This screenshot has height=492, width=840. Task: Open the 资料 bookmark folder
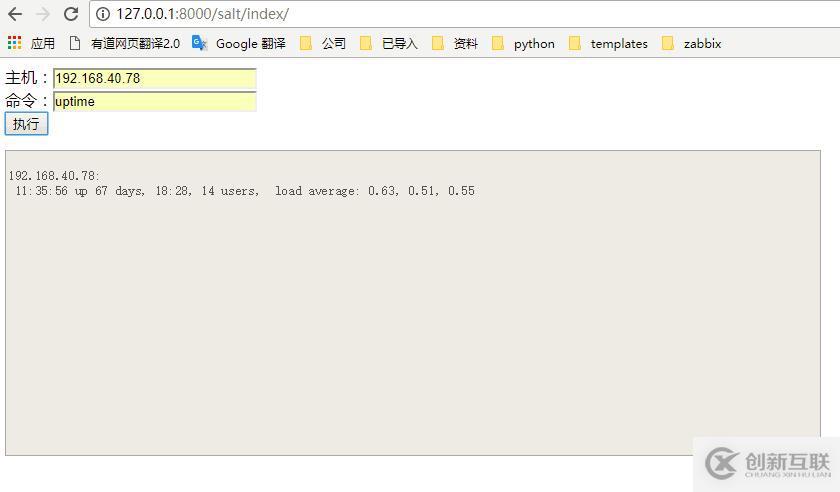(454, 43)
